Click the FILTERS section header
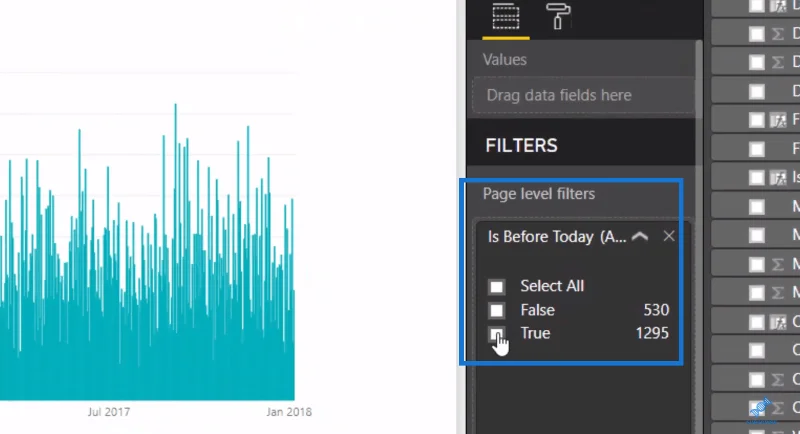 click(521, 146)
